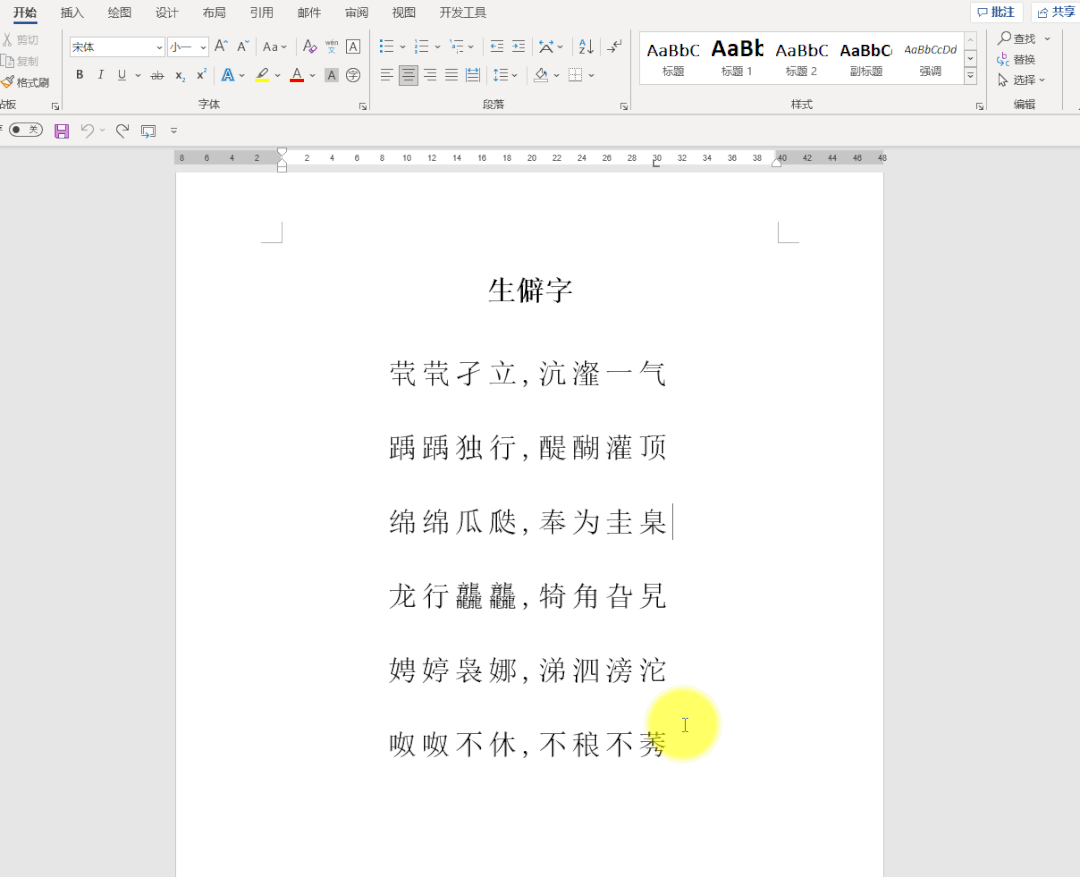Click the Show/Hide Marks icon
Viewport: 1080px width, 877px height.
(x=613, y=46)
